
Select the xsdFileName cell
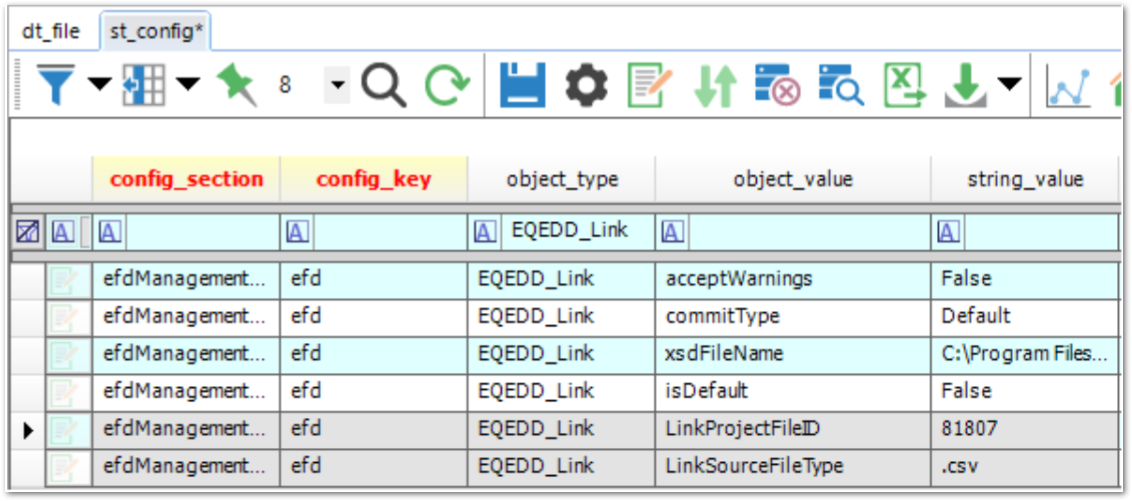793,355
